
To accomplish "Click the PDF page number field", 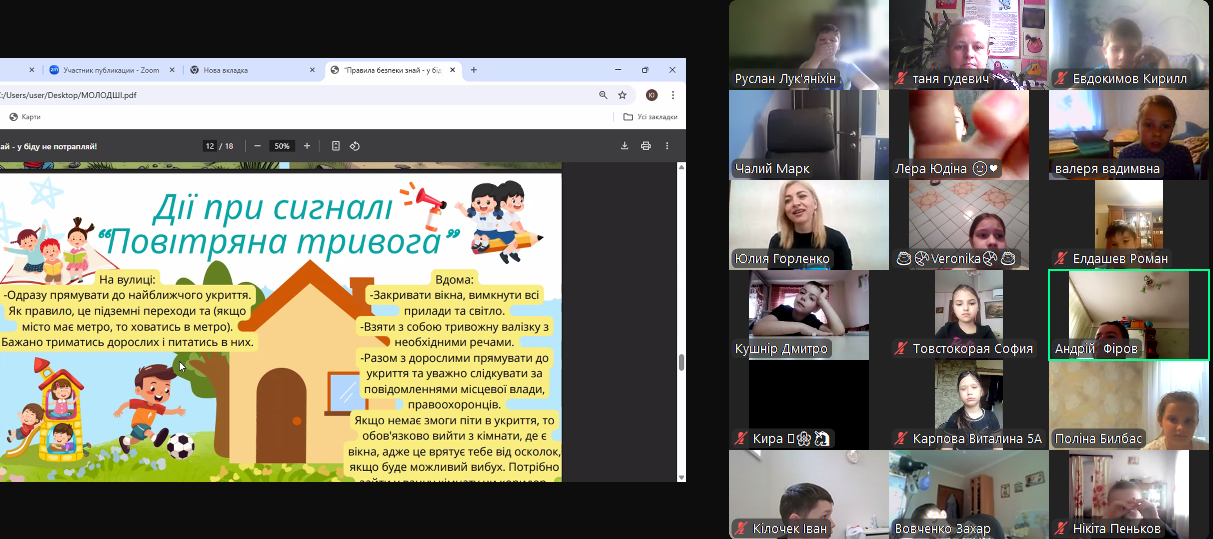I will point(210,146).
